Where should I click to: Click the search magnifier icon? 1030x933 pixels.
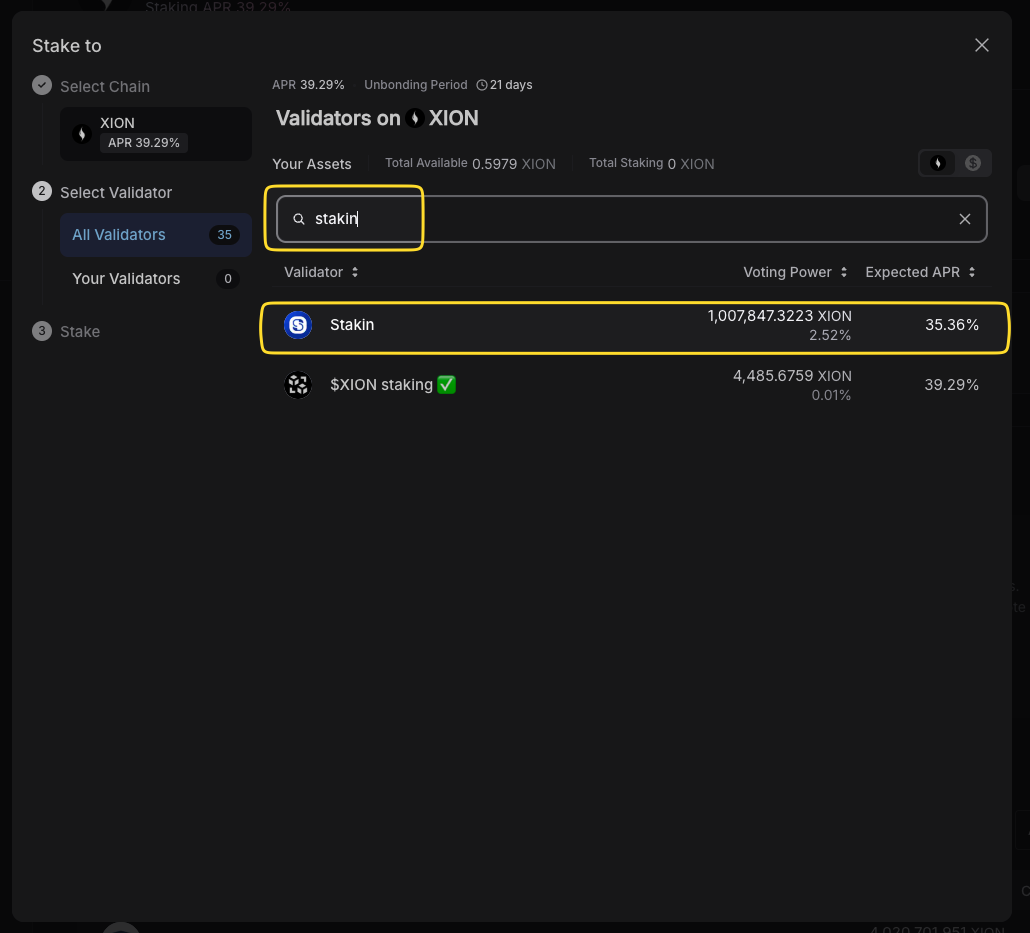tap(299, 219)
